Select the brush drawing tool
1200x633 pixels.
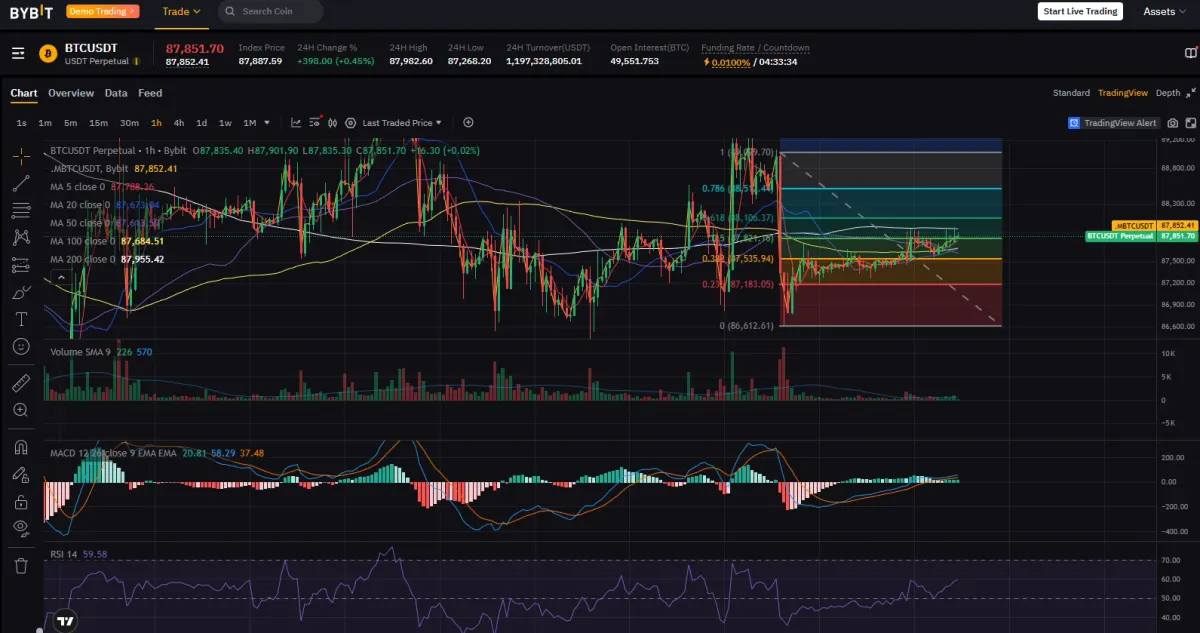pyautogui.click(x=21, y=292)
